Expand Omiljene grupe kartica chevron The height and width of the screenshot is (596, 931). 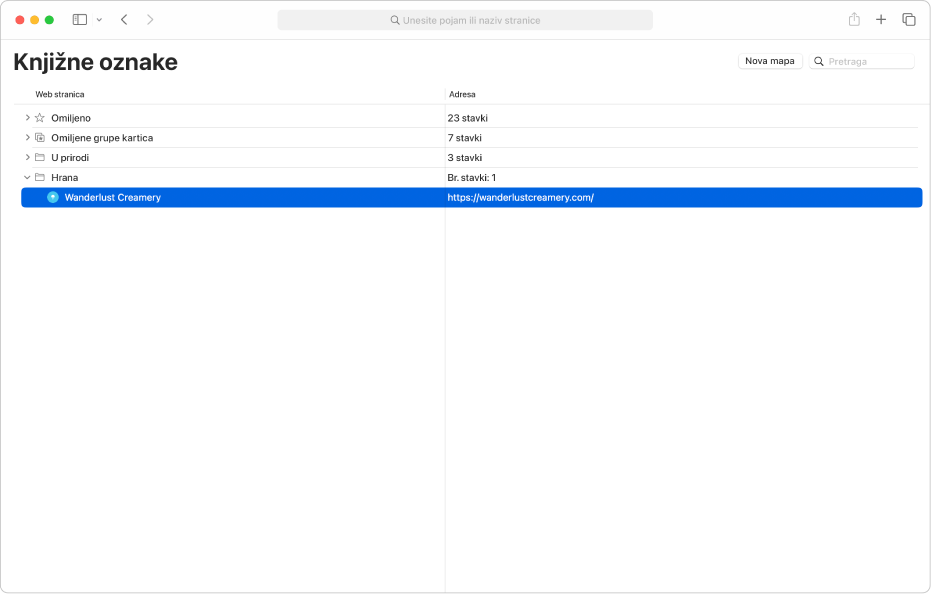27,138
